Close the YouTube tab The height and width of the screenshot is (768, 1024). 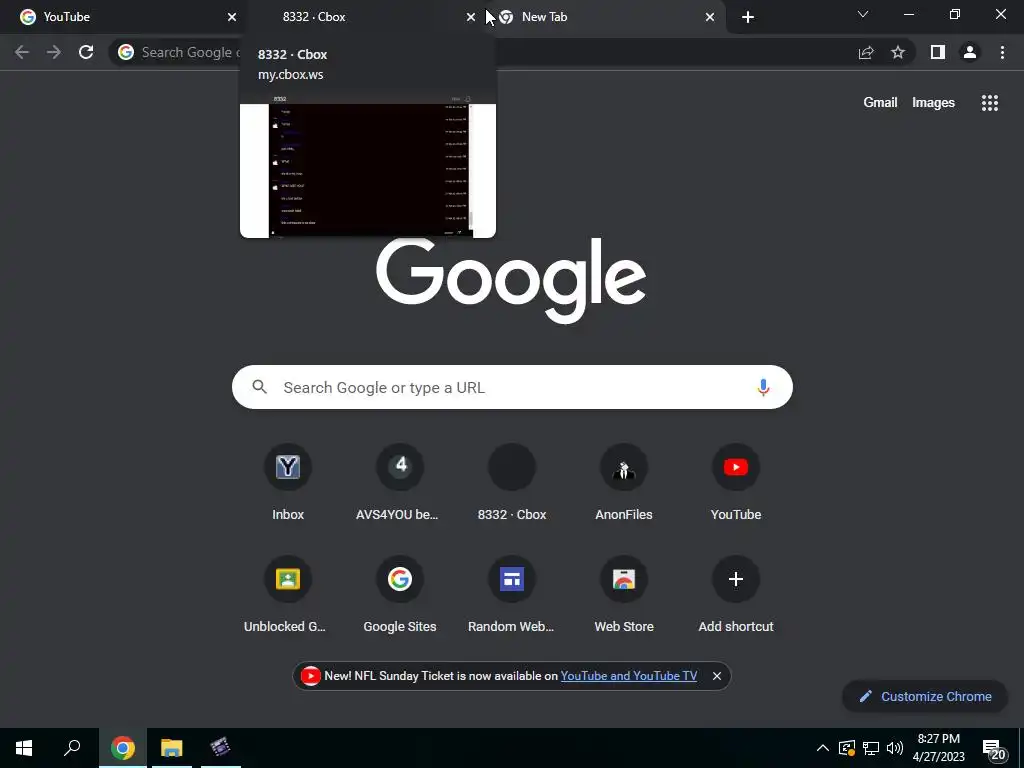(231, 17)
